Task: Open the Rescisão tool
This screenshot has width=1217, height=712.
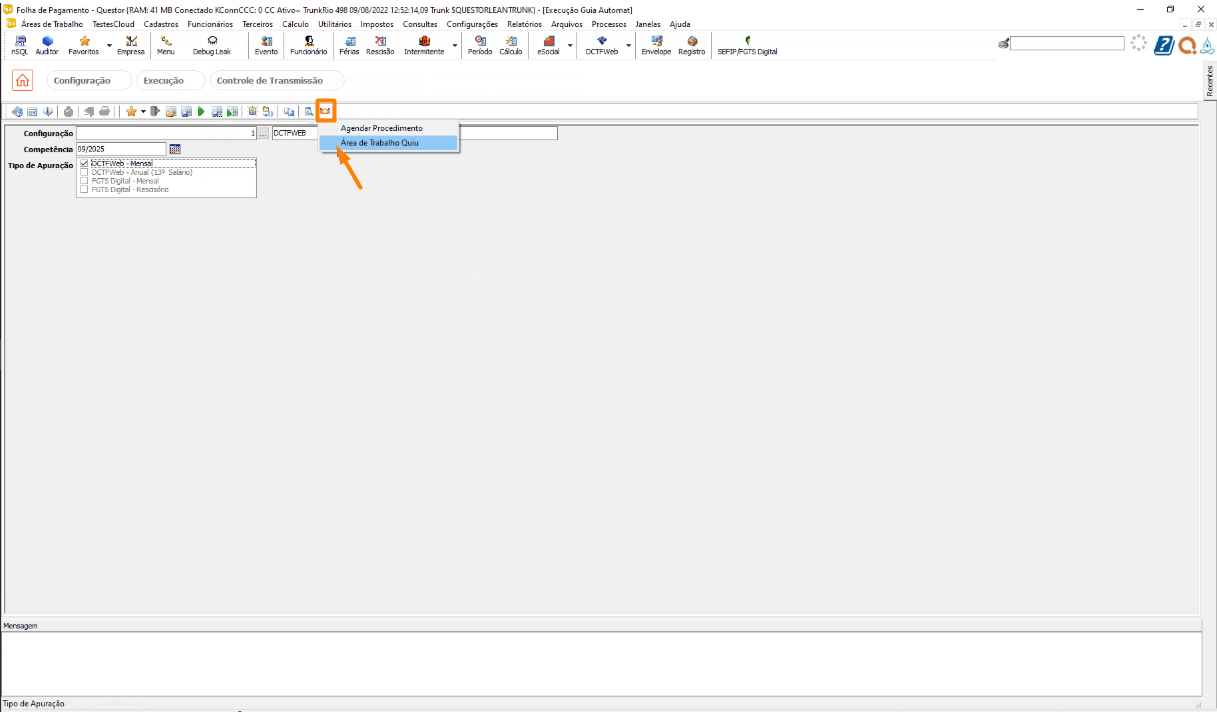Action: click(380, 45)
